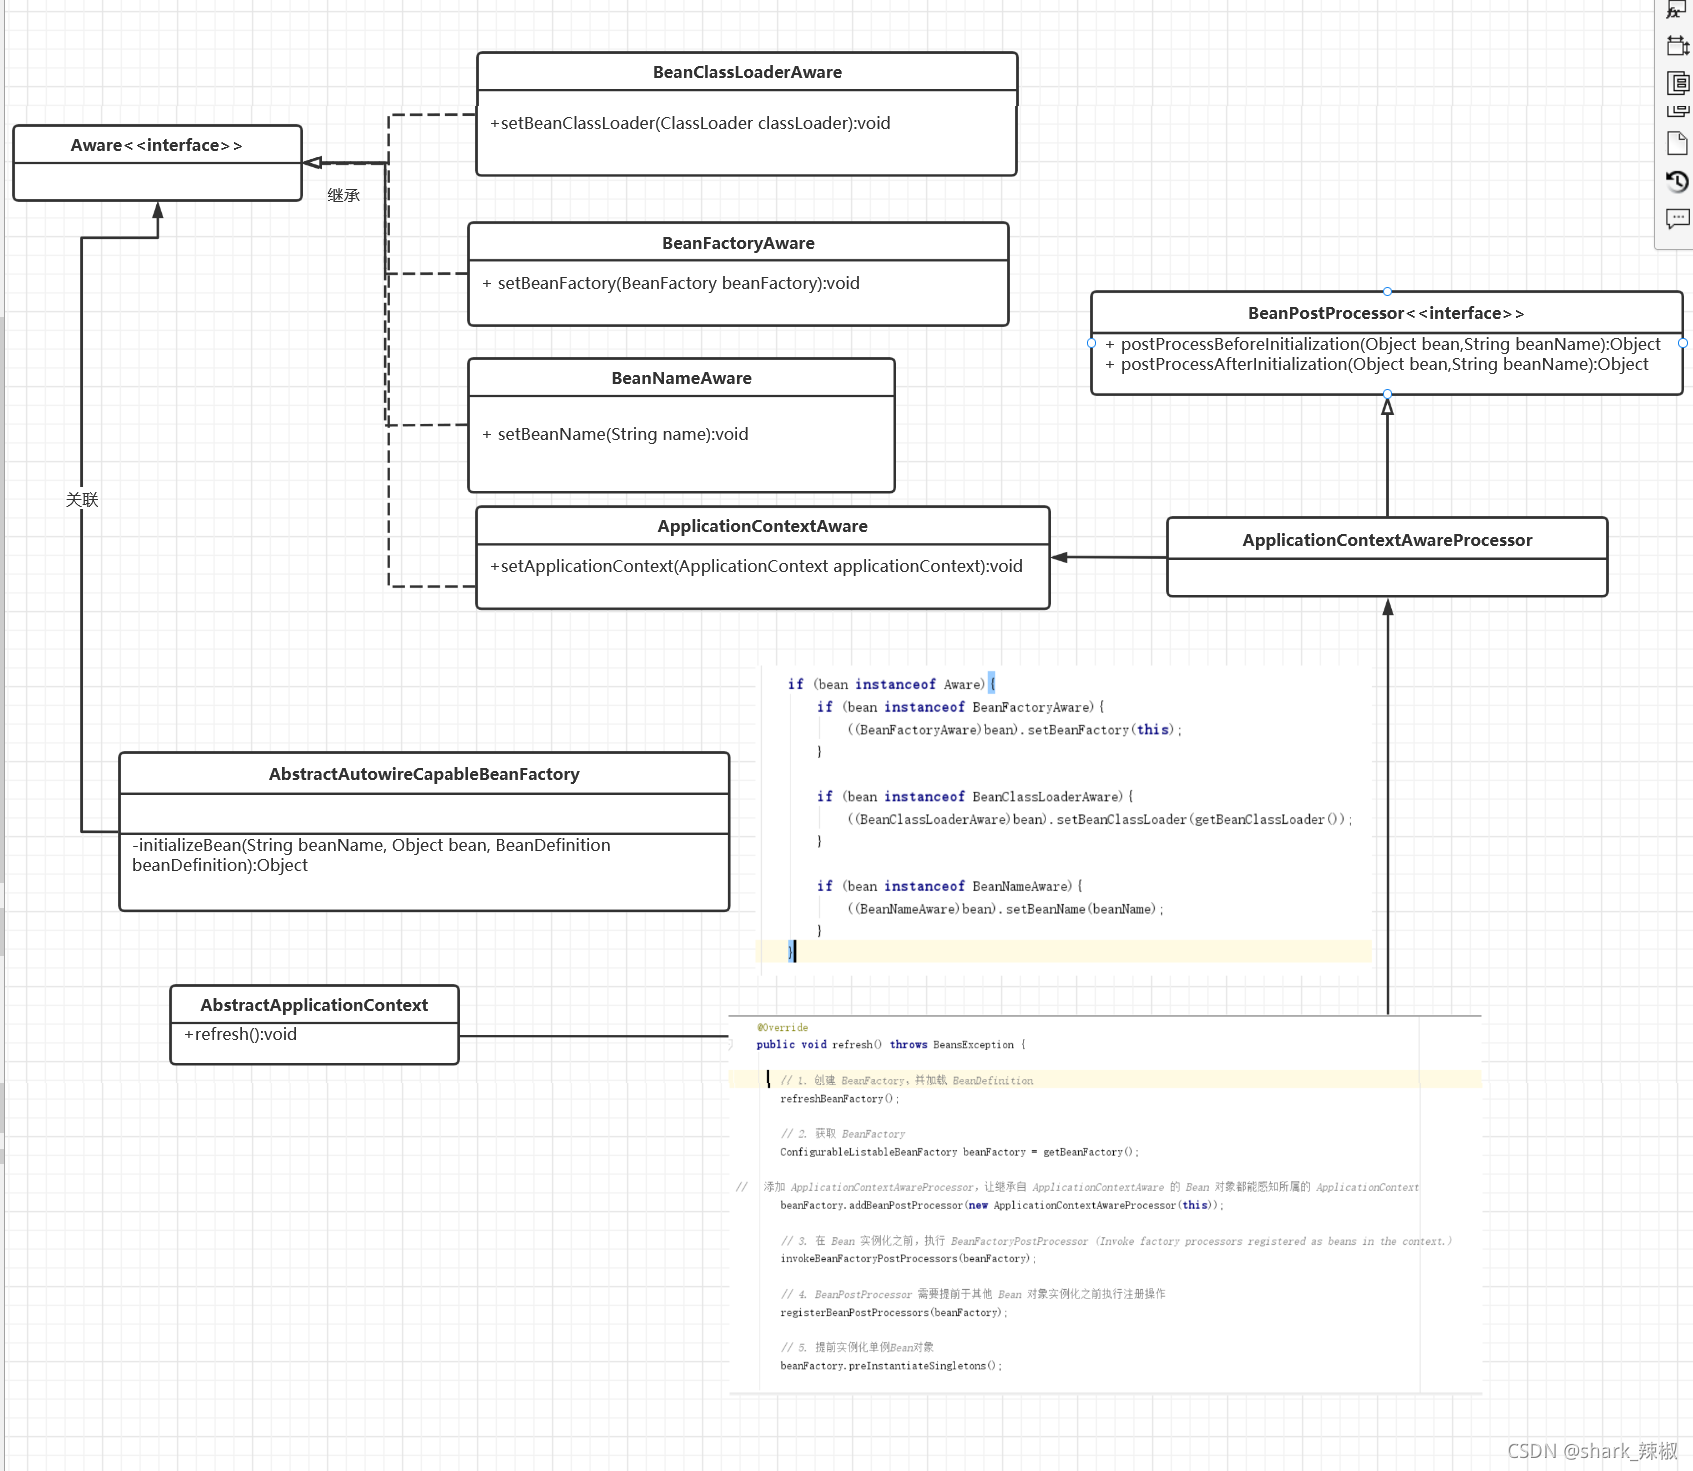Click the getBeanFactory() assignment code line

point(959,1152)
